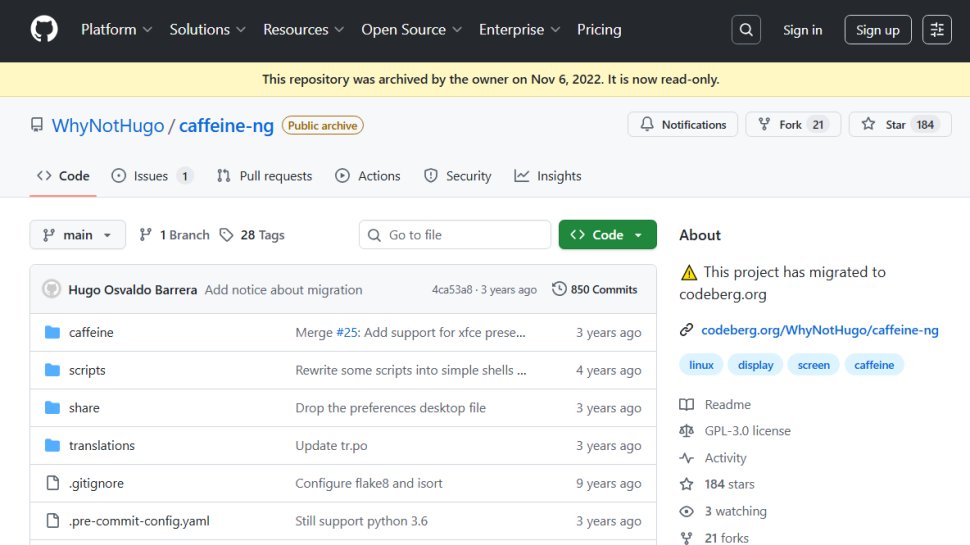Open commit hash 4ca53a8
Screen dimensions: 970x545
pyautogui.click(x=452, y=290)
